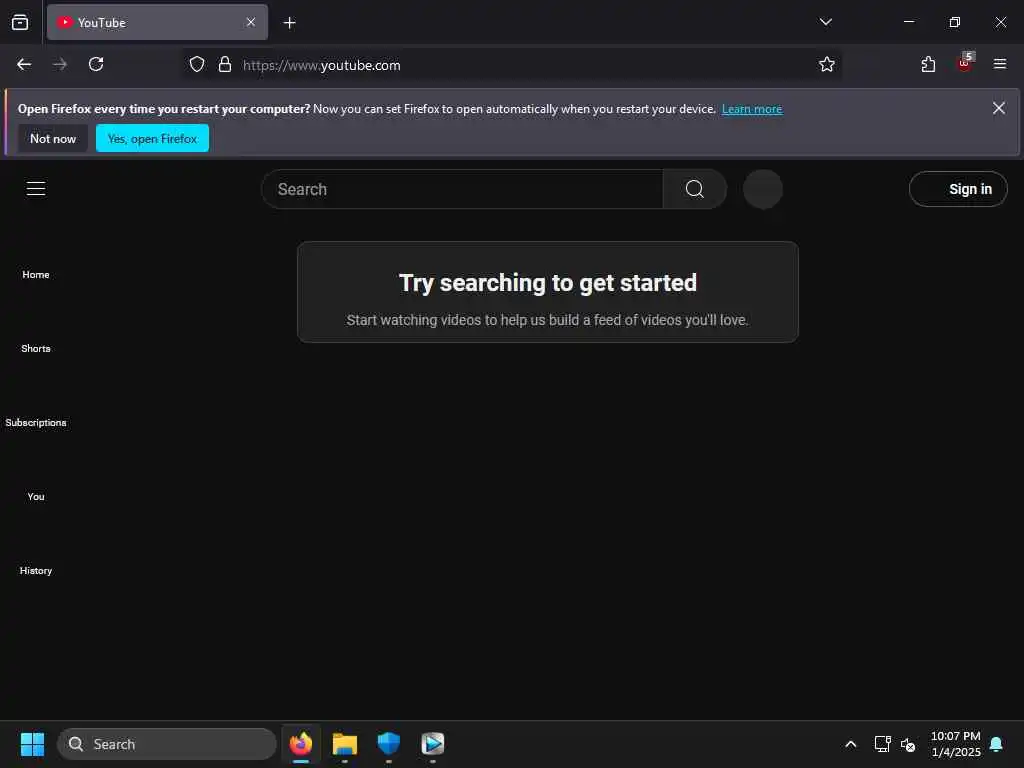Close the YouTube tab
This screenshot has width=1024, height=768.
tap(251, 22)
